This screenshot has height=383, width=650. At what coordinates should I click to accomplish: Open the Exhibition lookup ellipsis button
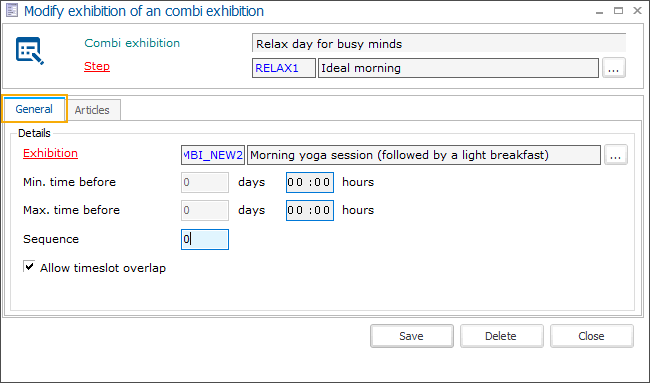pyautogui.click(x=616, y=155)
